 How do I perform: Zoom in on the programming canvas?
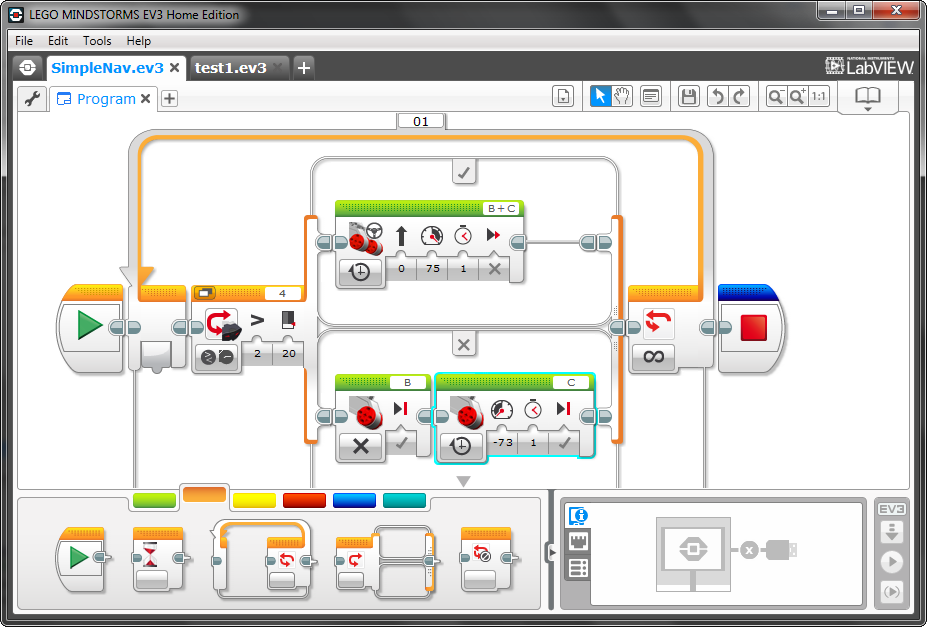[x=795, y=95]
